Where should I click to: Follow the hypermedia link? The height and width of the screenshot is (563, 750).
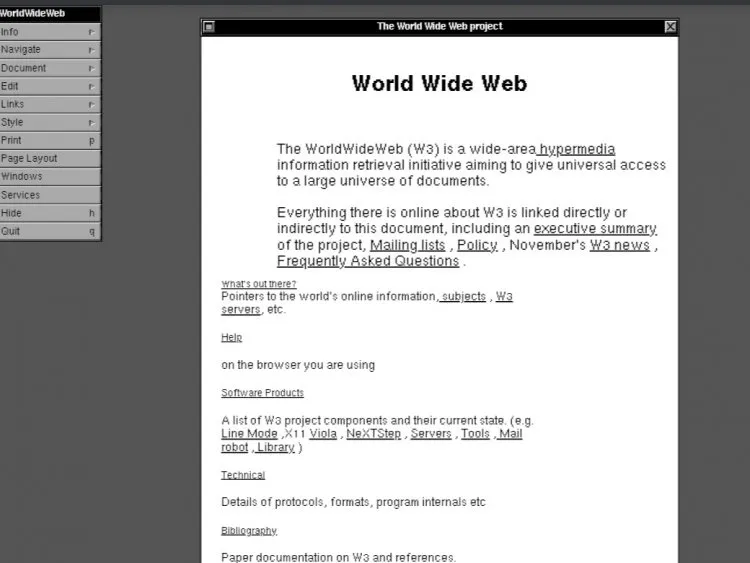tap(577, 149)
